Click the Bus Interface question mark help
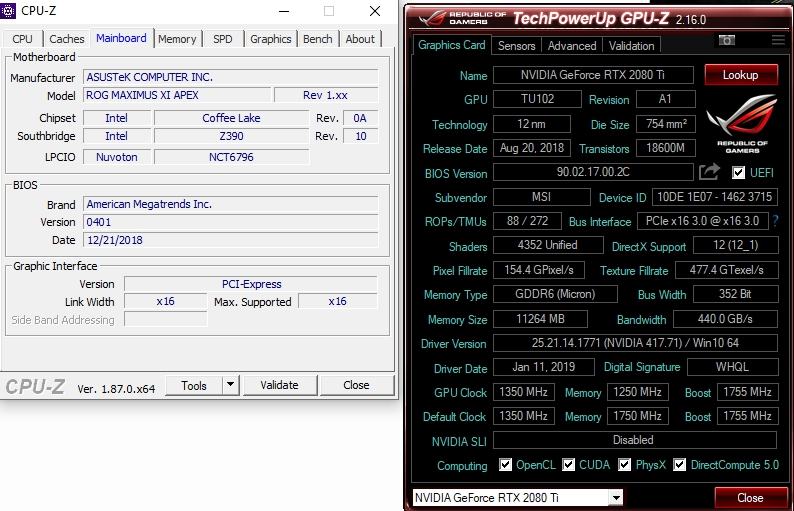Screen dimensions: 794x511 (x=775, y=221)
